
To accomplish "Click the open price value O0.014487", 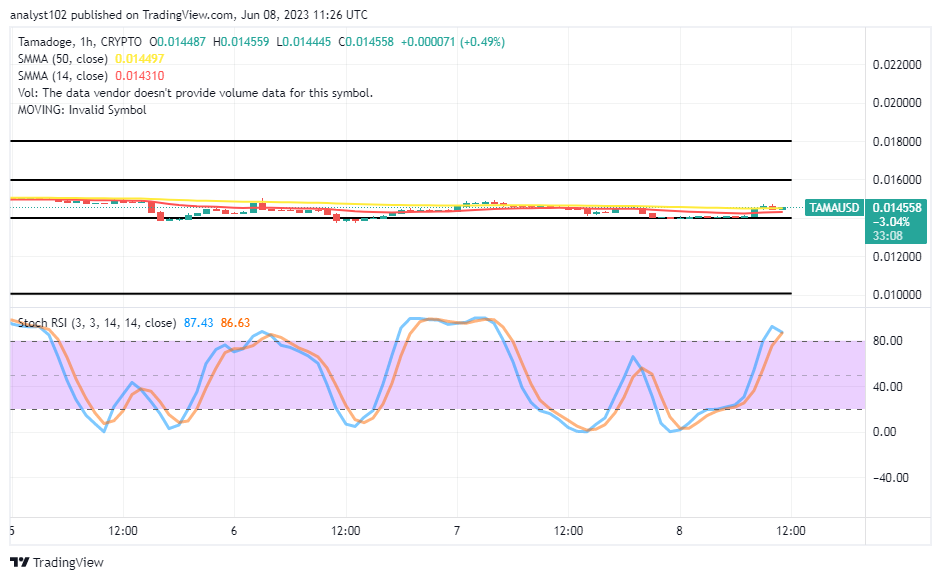I will pos(178,42).
